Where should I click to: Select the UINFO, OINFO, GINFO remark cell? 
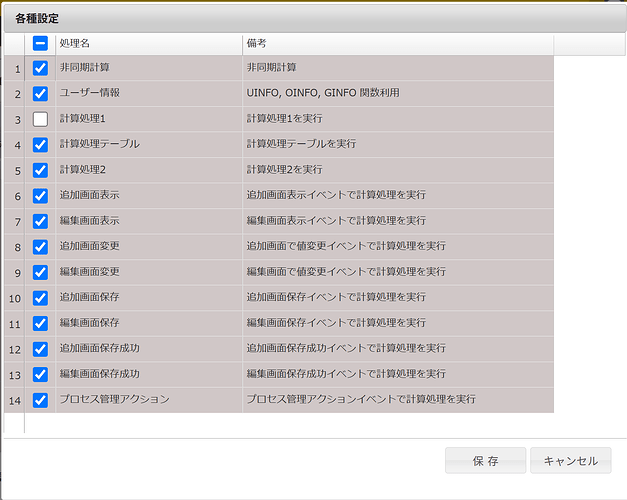(x=397, y=94)
